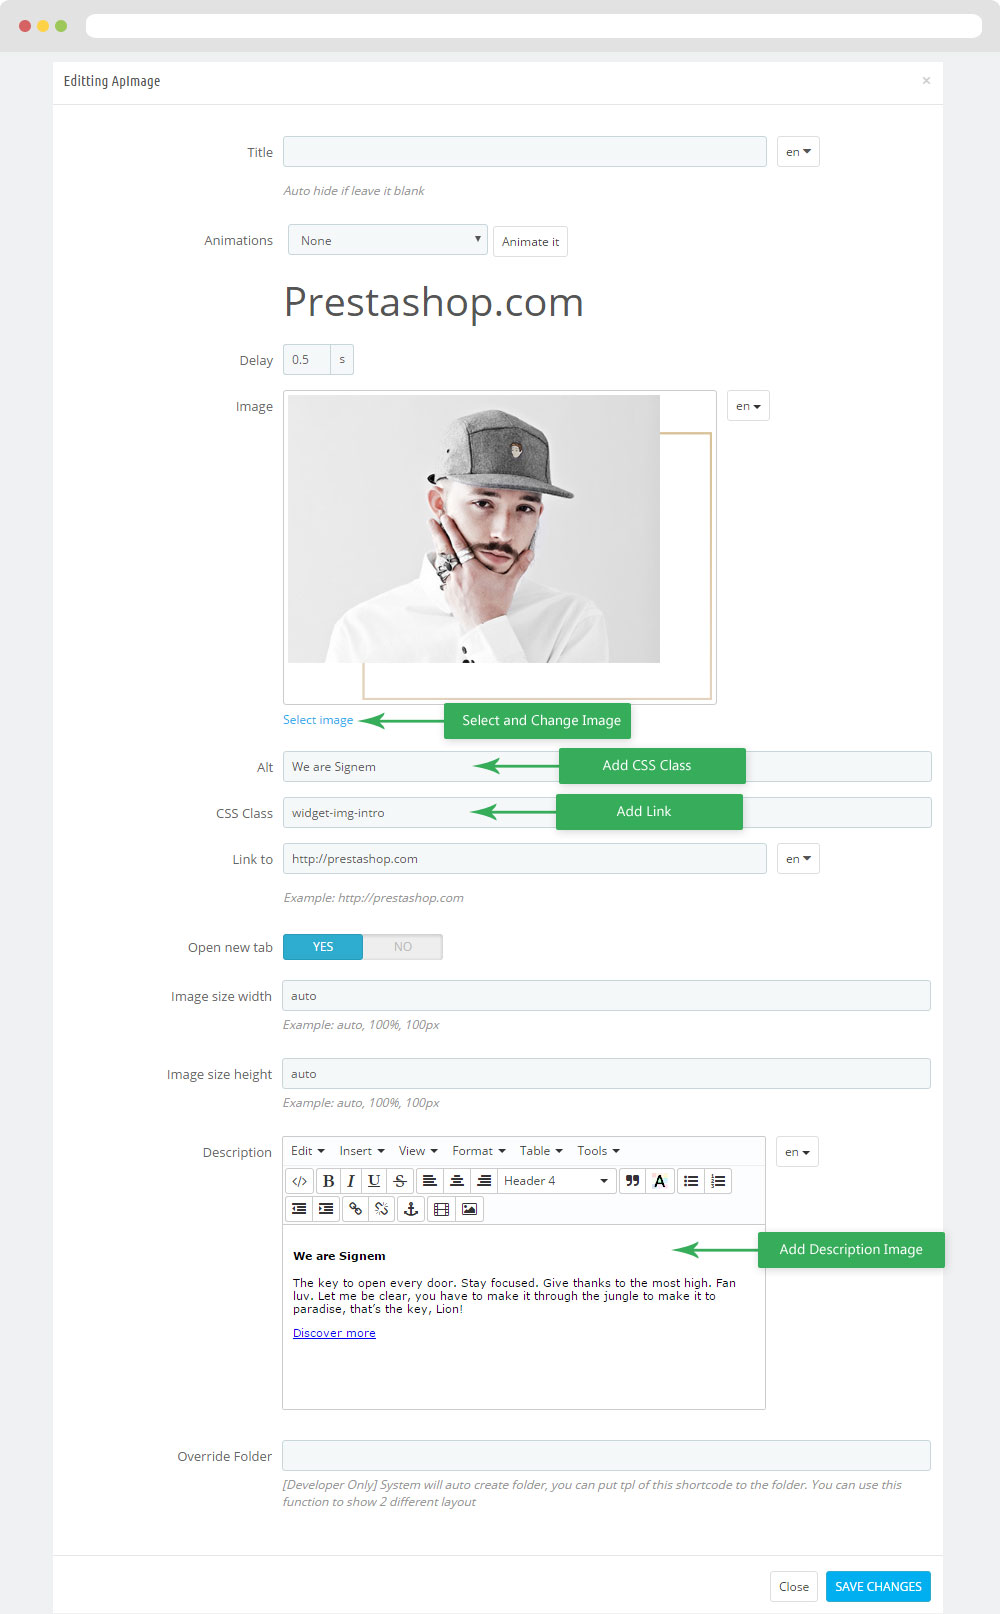Screen dimensions: 1000x1614
Task: Set Open new tab to YES
Action: click(323, 947)
